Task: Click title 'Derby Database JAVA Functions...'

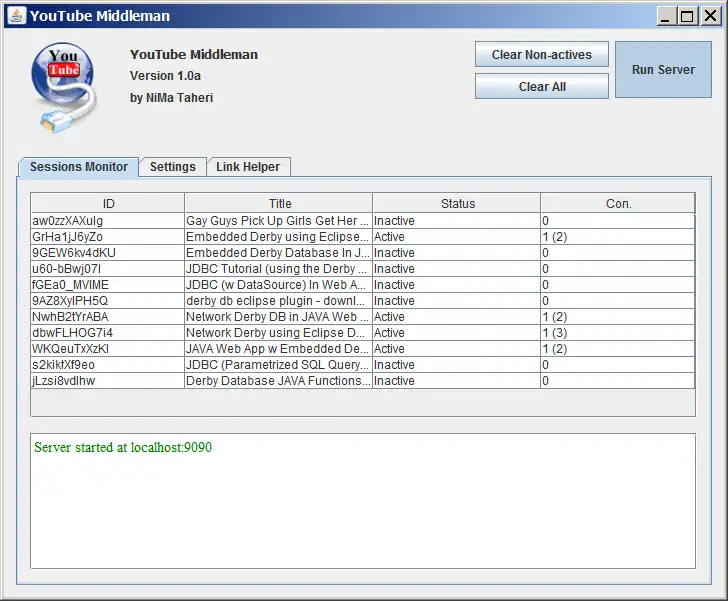Action: [278, 381]
